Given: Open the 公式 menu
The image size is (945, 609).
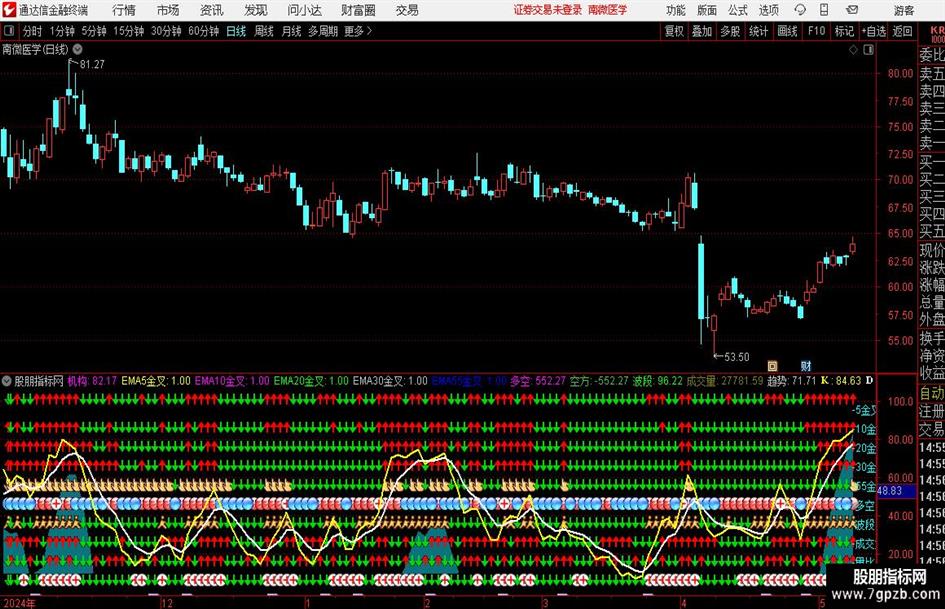Looking at the screenshot, I should pos(738,10).
